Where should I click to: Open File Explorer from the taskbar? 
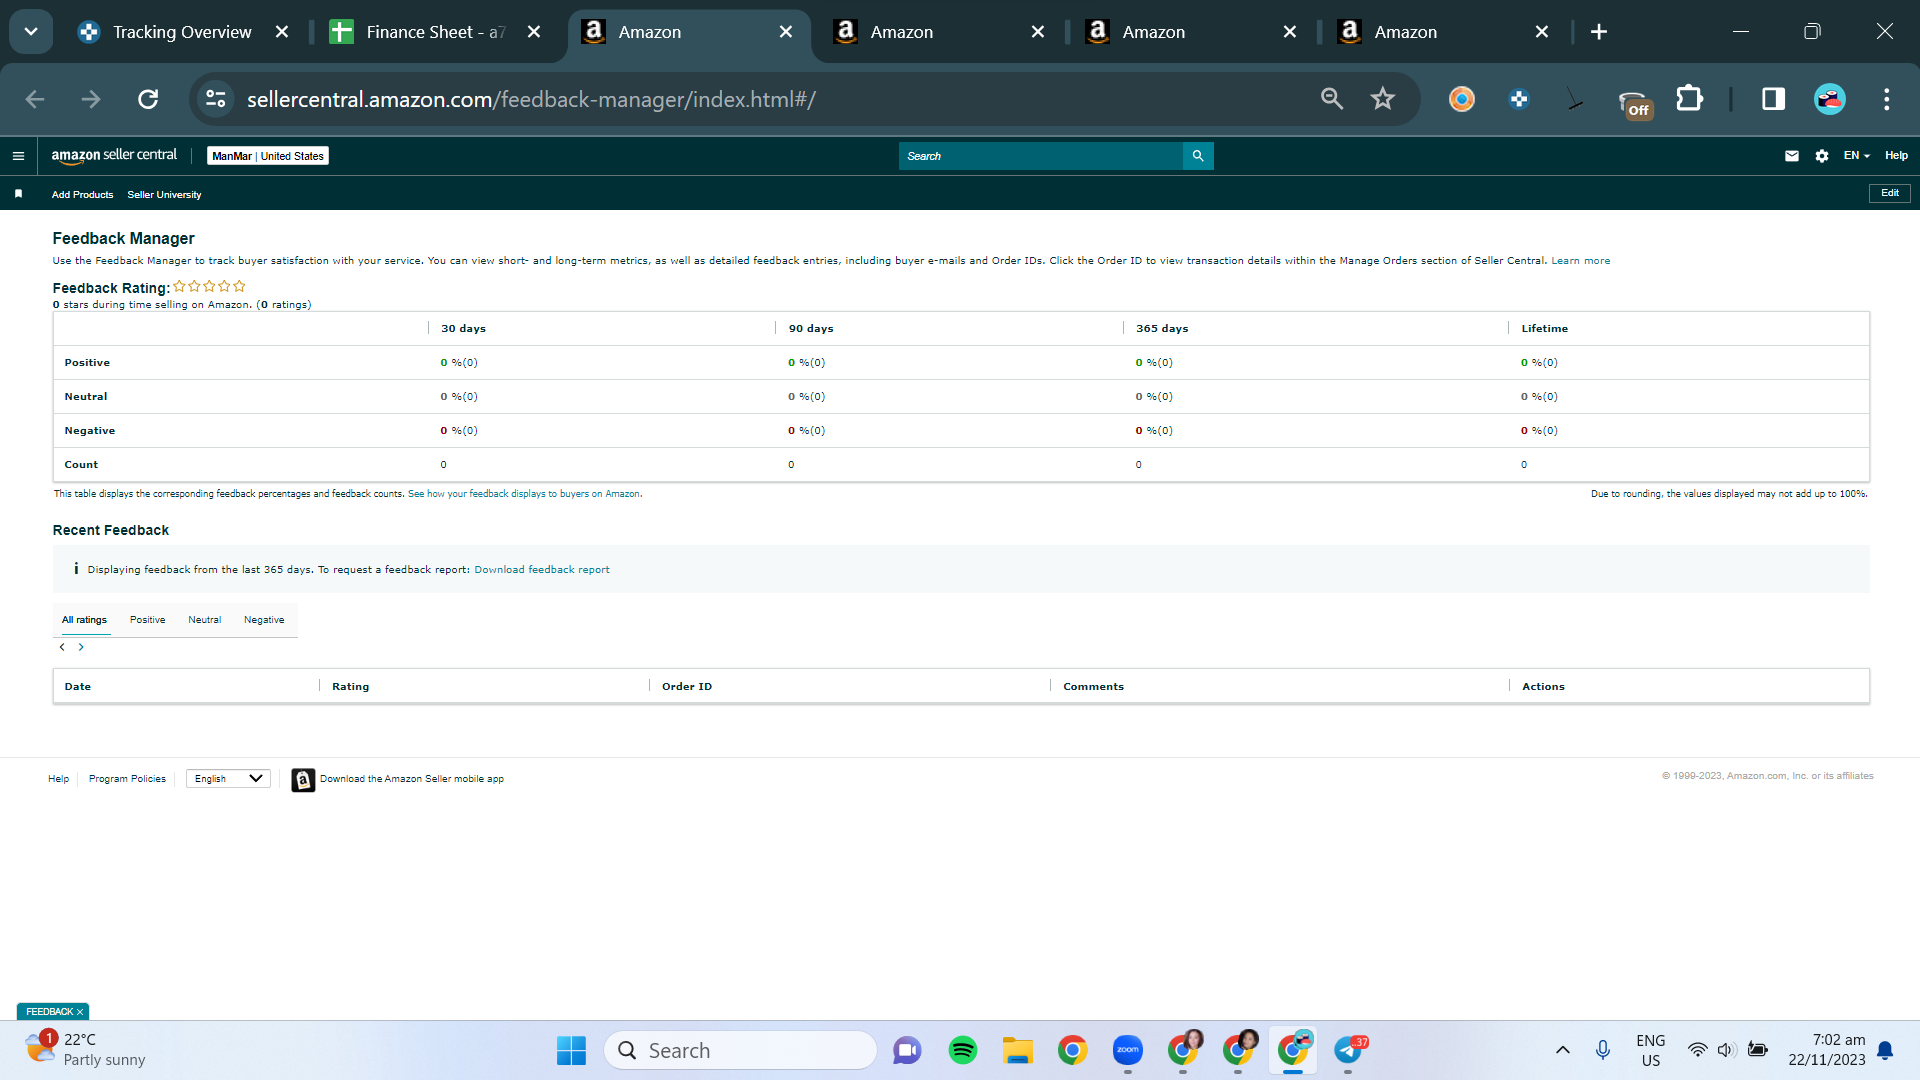(x=1018, y=1050)
